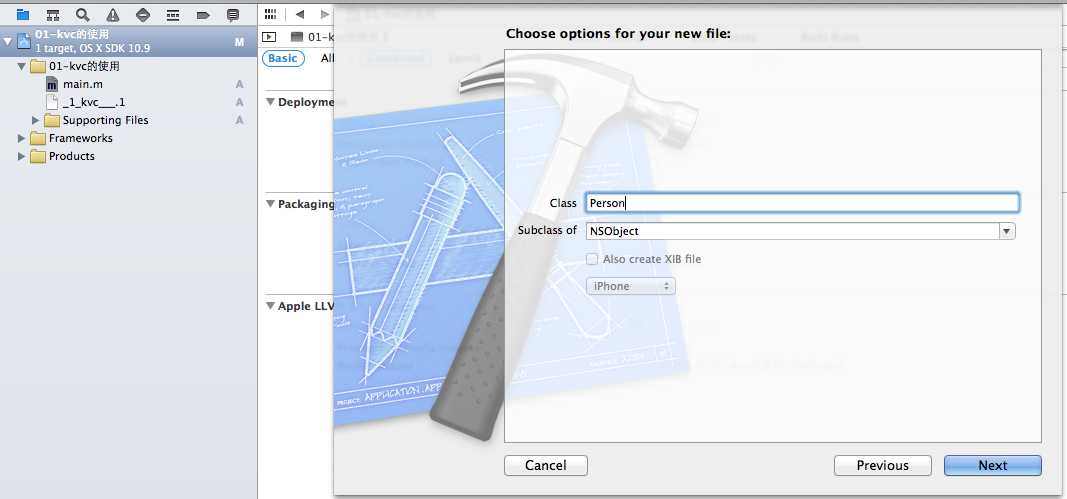Open the Project navigator folder icon
This screenshot has height=499, width=1067.
click(23, 14)
